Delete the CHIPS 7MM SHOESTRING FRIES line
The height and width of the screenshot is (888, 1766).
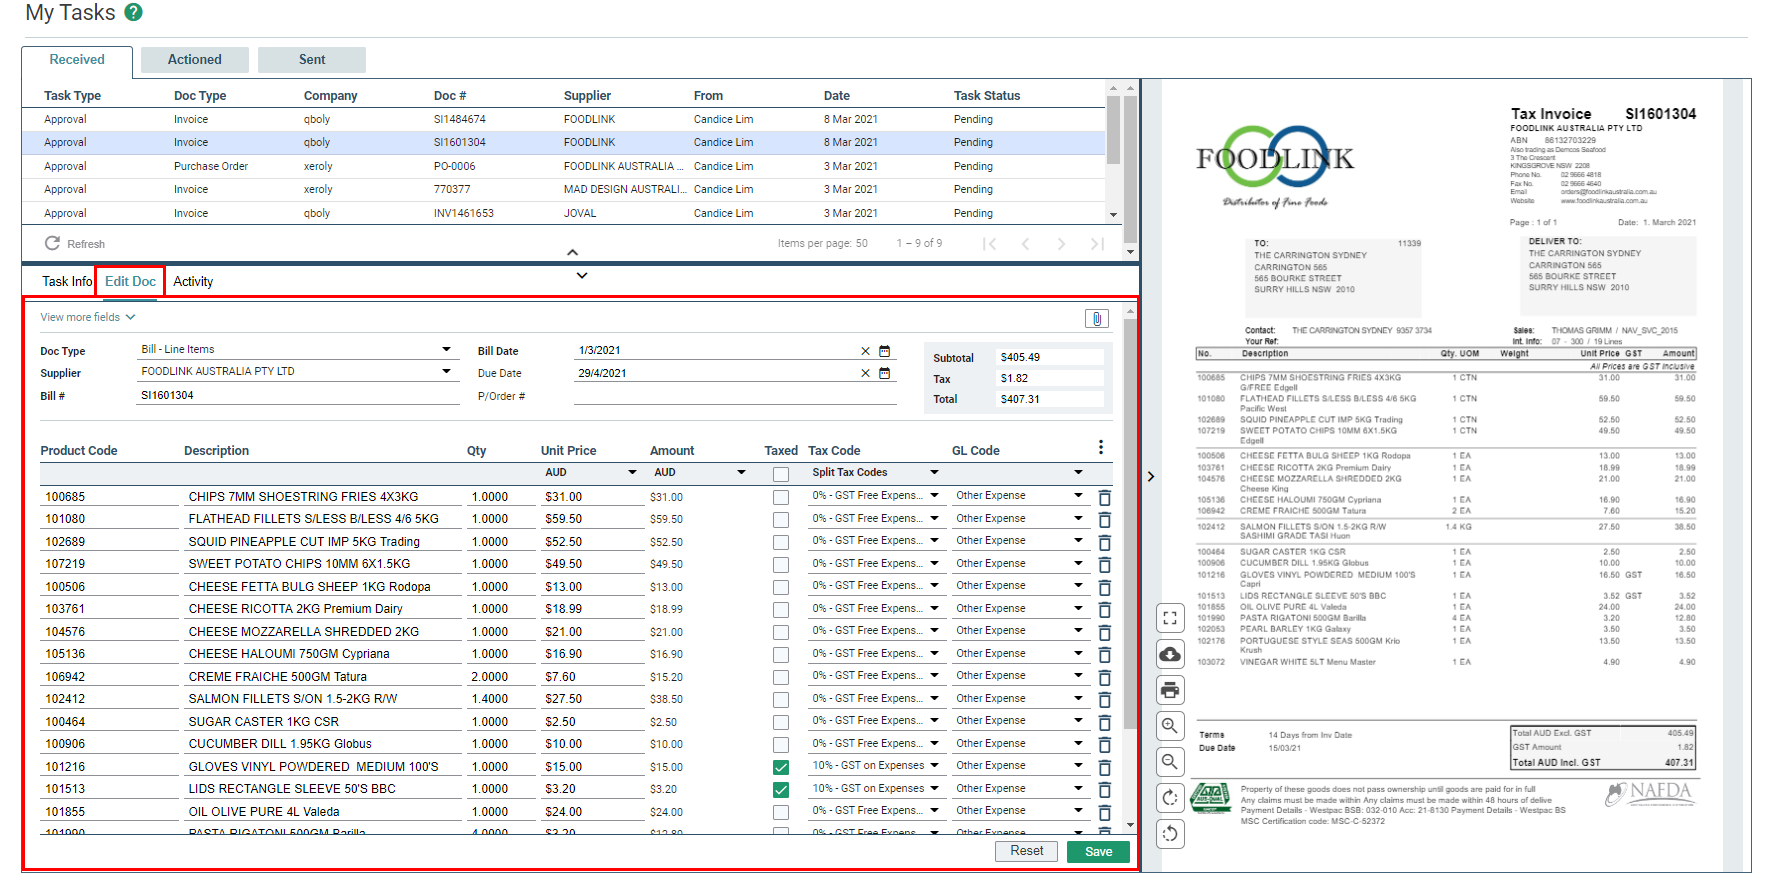[1104, 497]
